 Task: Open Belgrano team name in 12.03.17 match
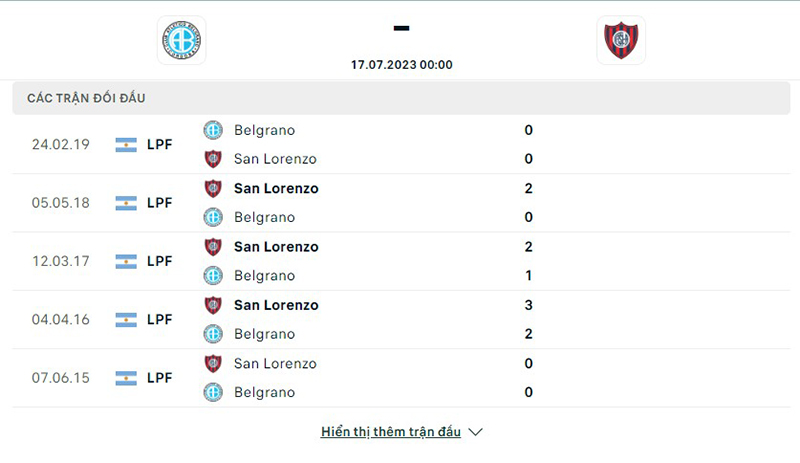[x=264, y=276]
